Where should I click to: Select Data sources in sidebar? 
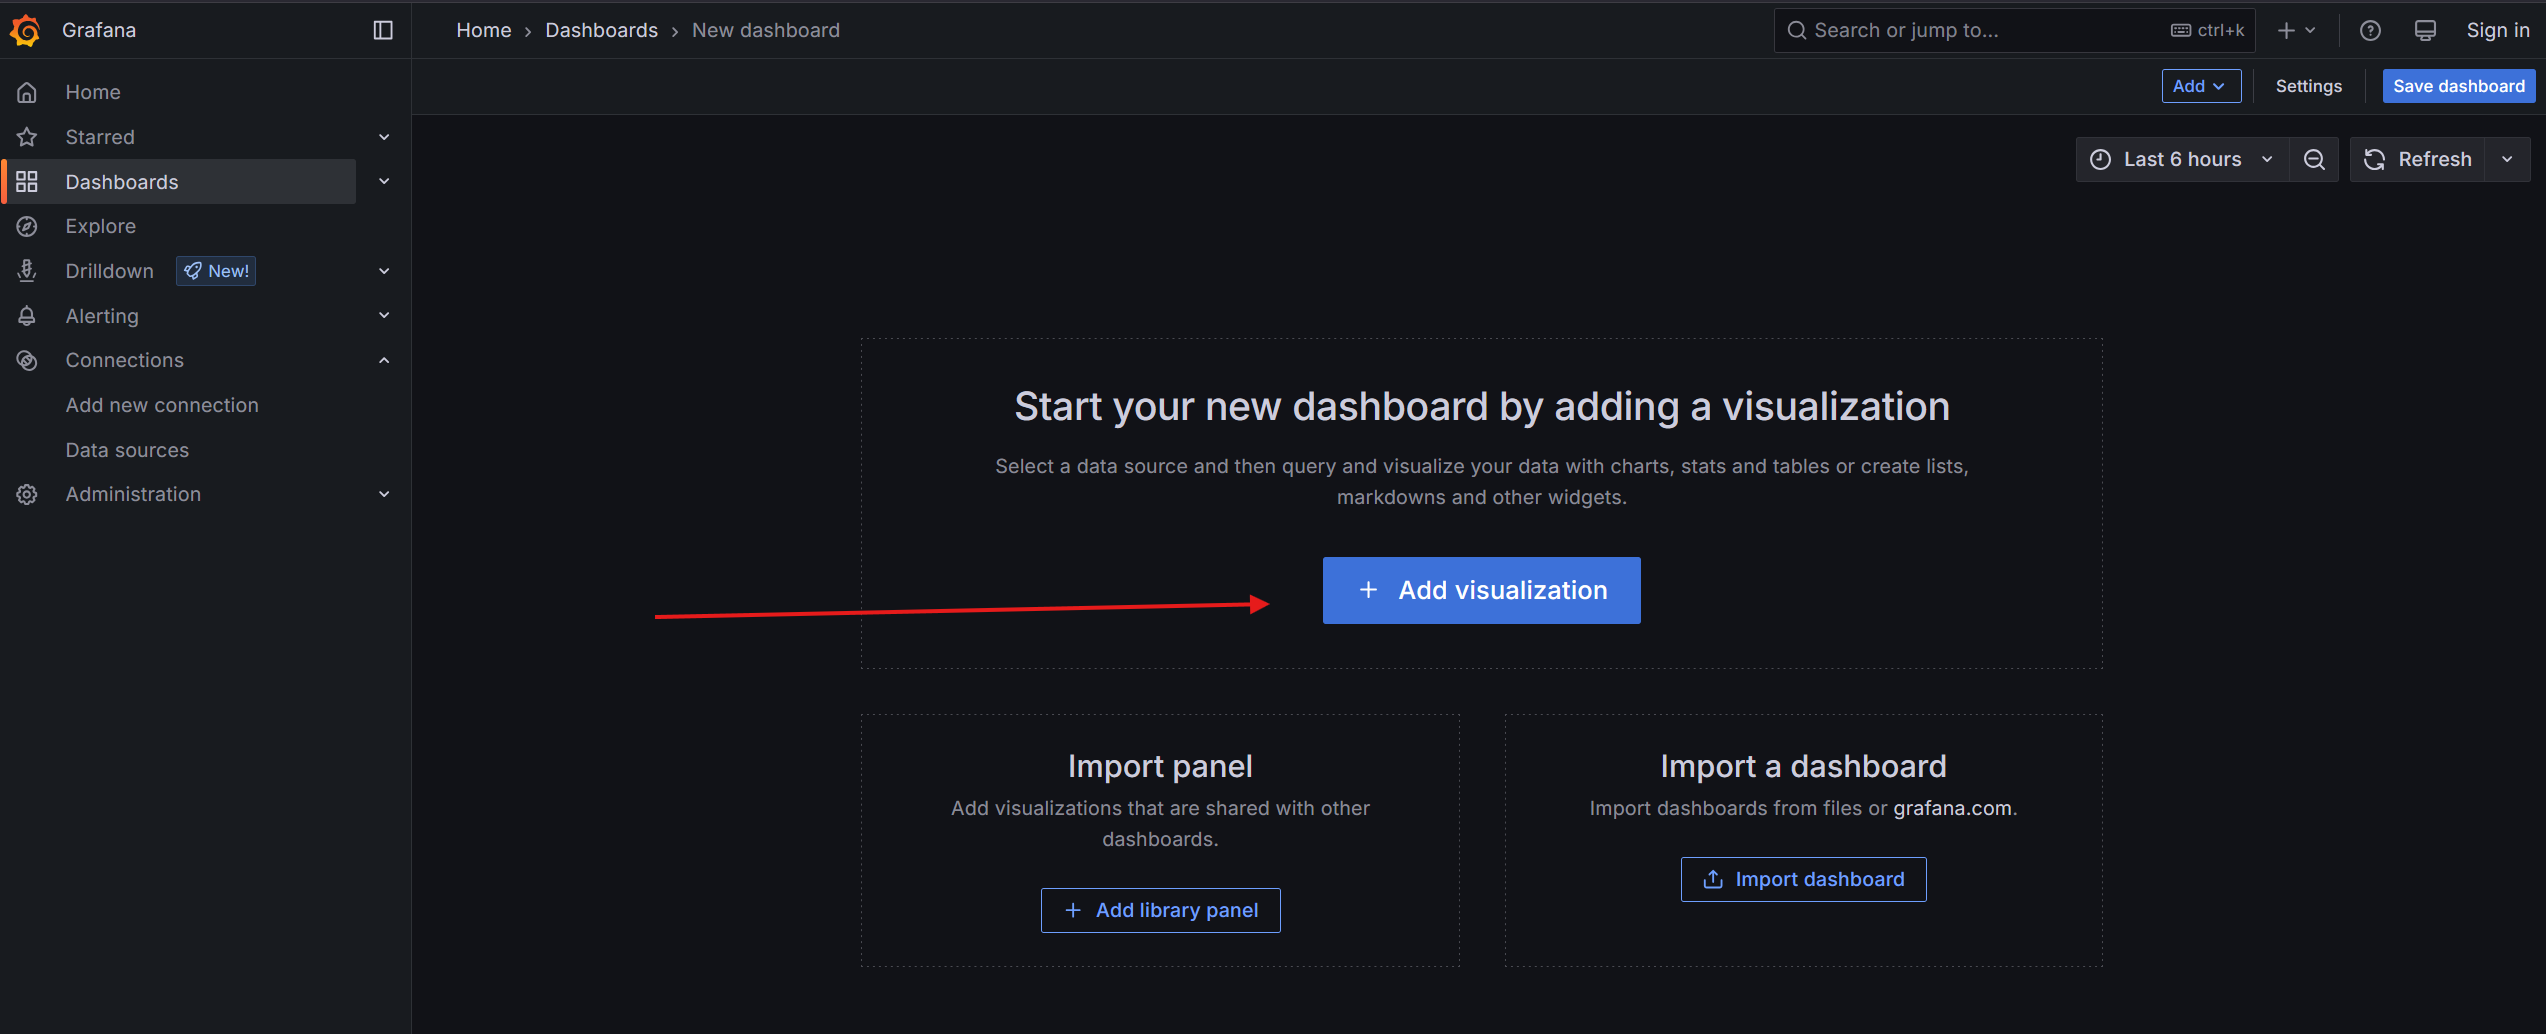click(x=127, y=450)
